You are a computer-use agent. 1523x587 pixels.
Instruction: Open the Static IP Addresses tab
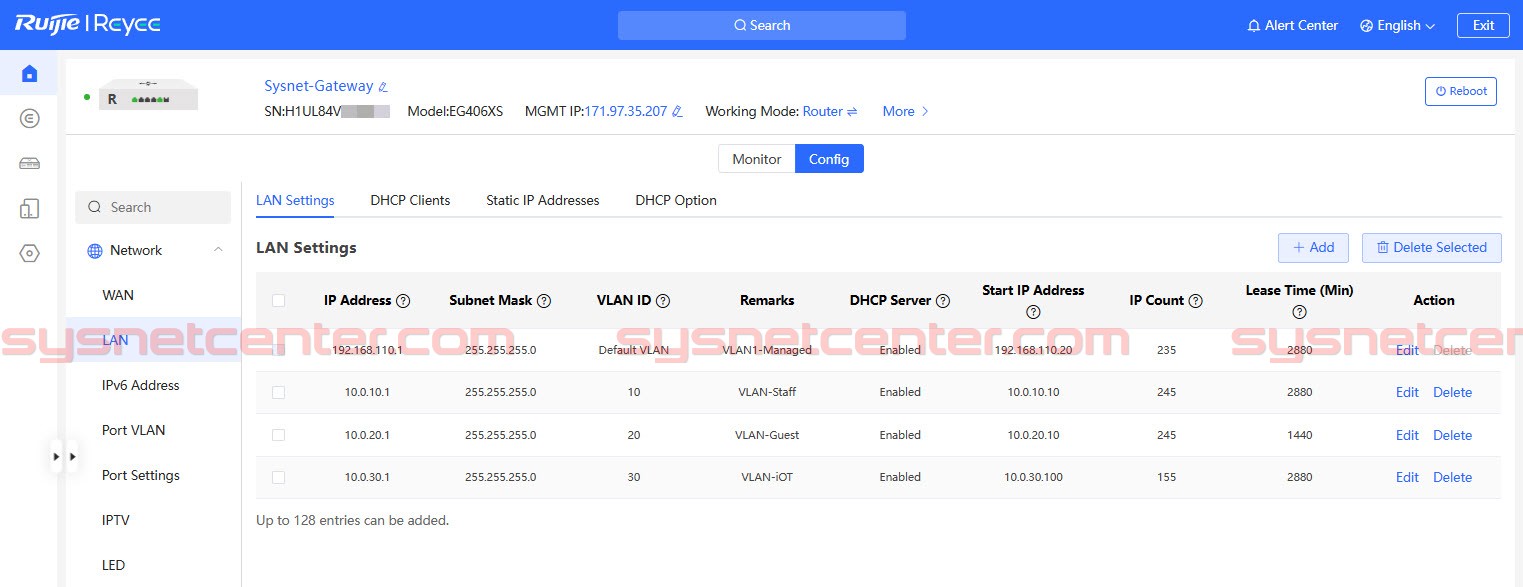[542, 200]
